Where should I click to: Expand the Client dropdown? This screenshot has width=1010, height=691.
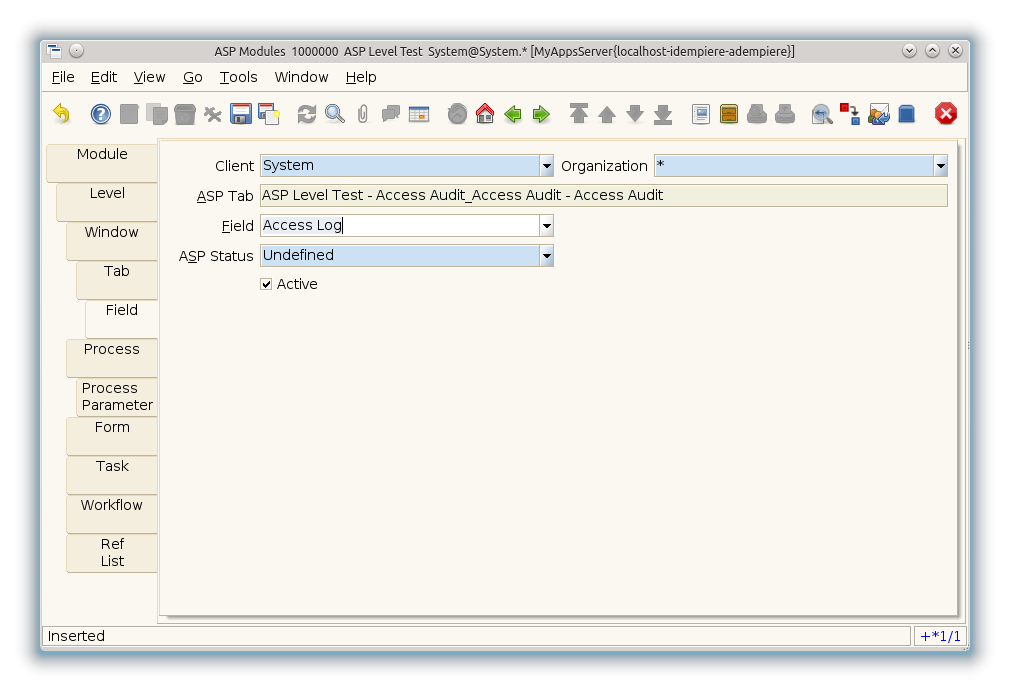pyautogui.click(x=546, y=166)
